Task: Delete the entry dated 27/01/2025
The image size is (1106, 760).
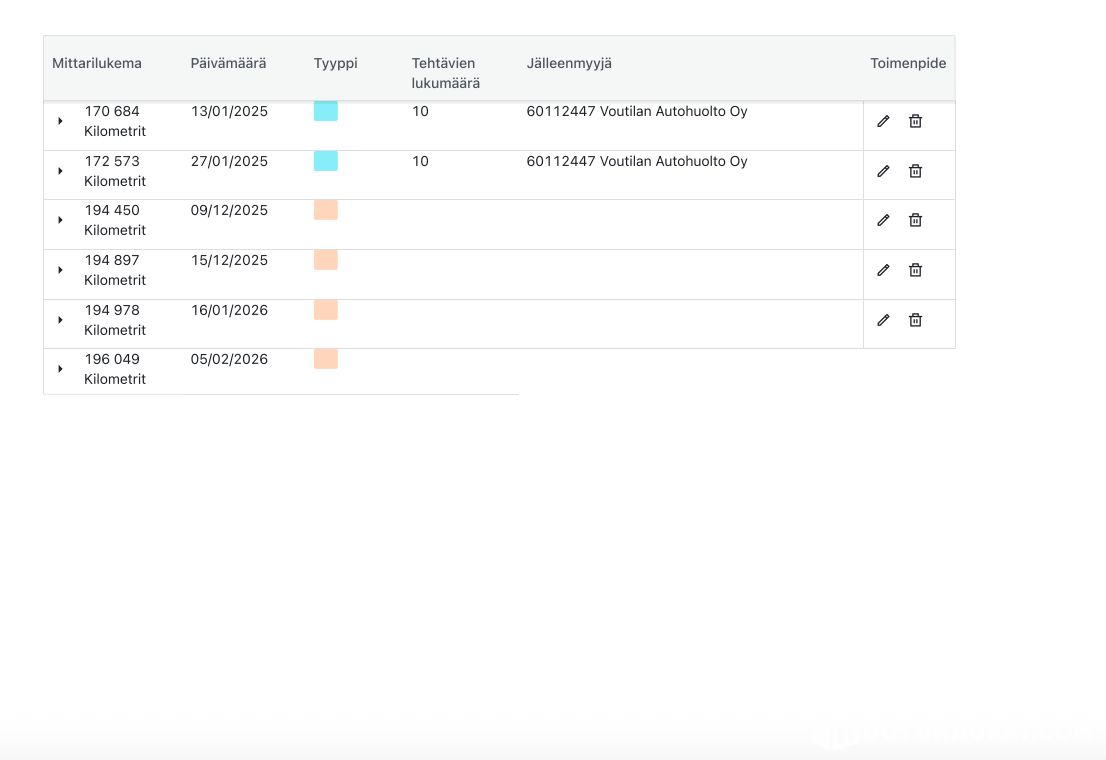Action: 915,171
